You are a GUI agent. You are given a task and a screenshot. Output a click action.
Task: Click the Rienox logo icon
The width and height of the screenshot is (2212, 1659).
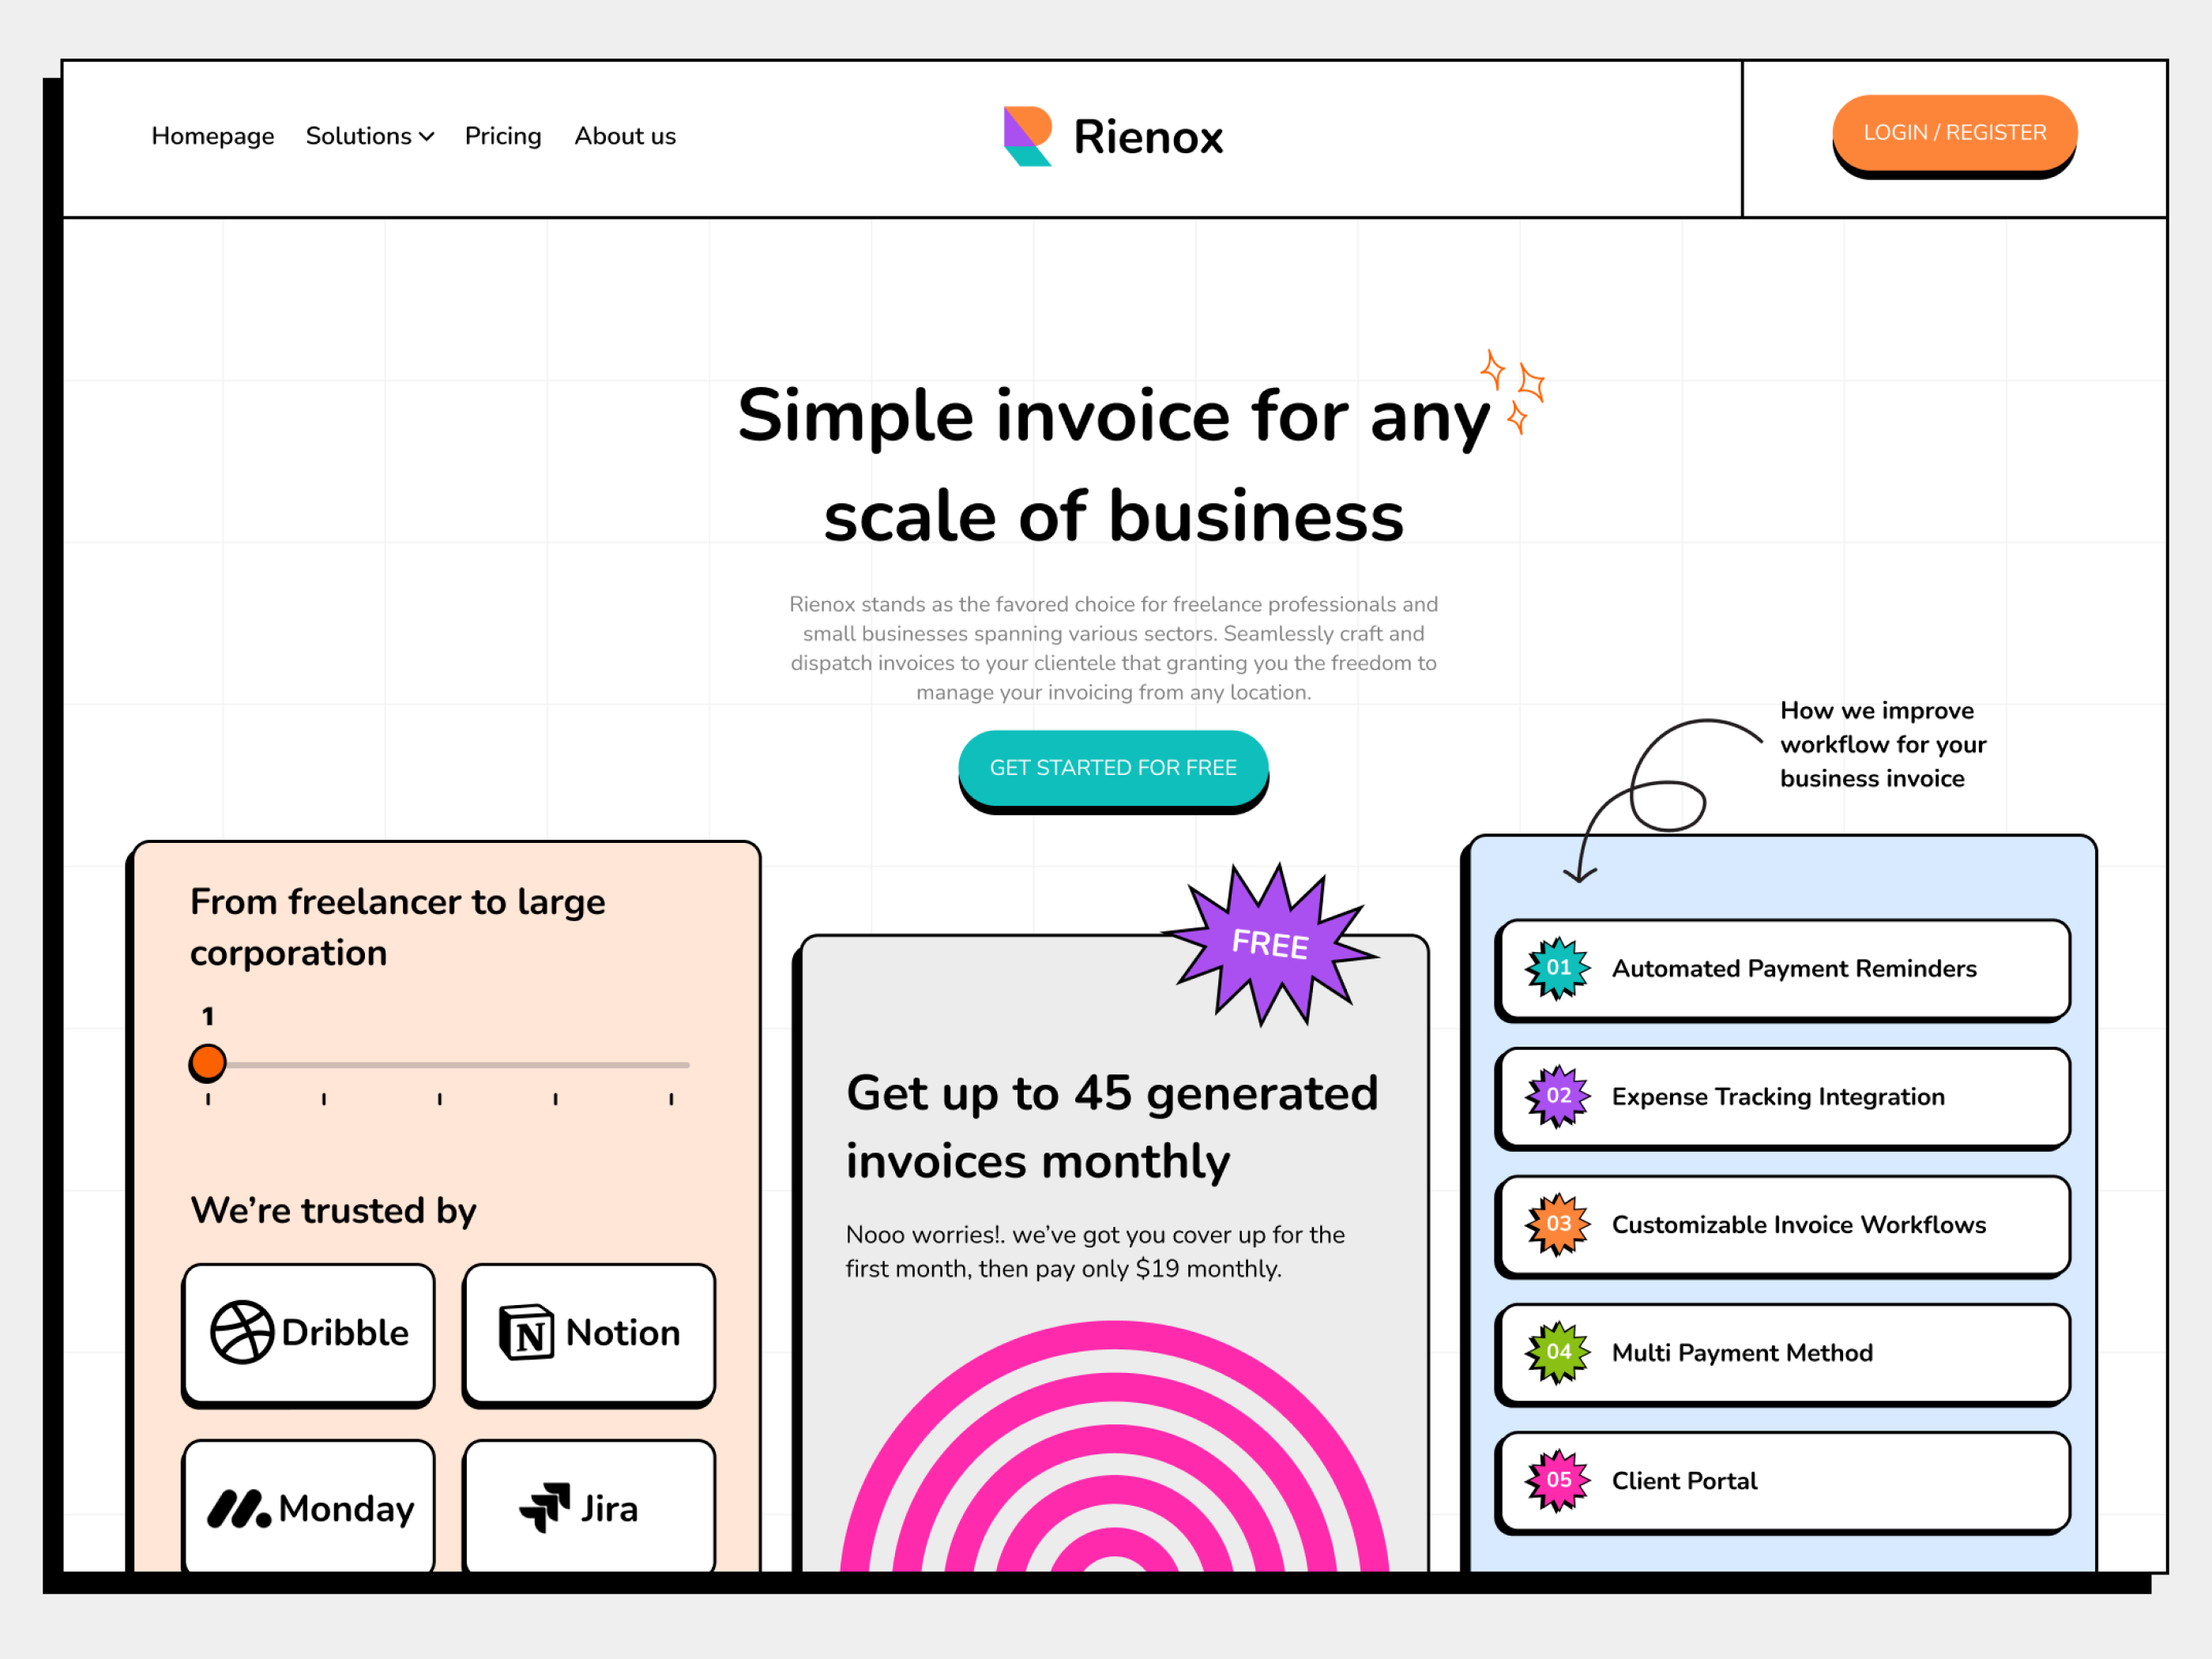coord(1026,135)
